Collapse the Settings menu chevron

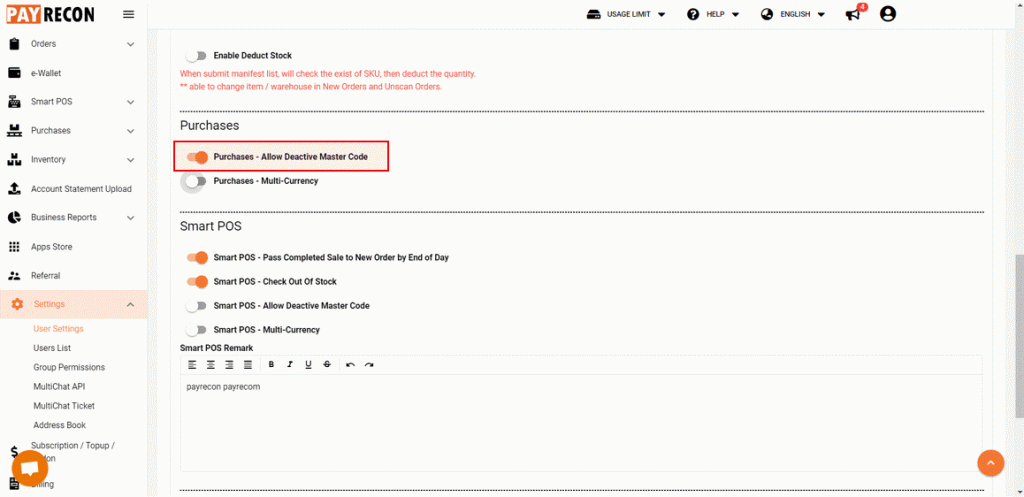130,304
